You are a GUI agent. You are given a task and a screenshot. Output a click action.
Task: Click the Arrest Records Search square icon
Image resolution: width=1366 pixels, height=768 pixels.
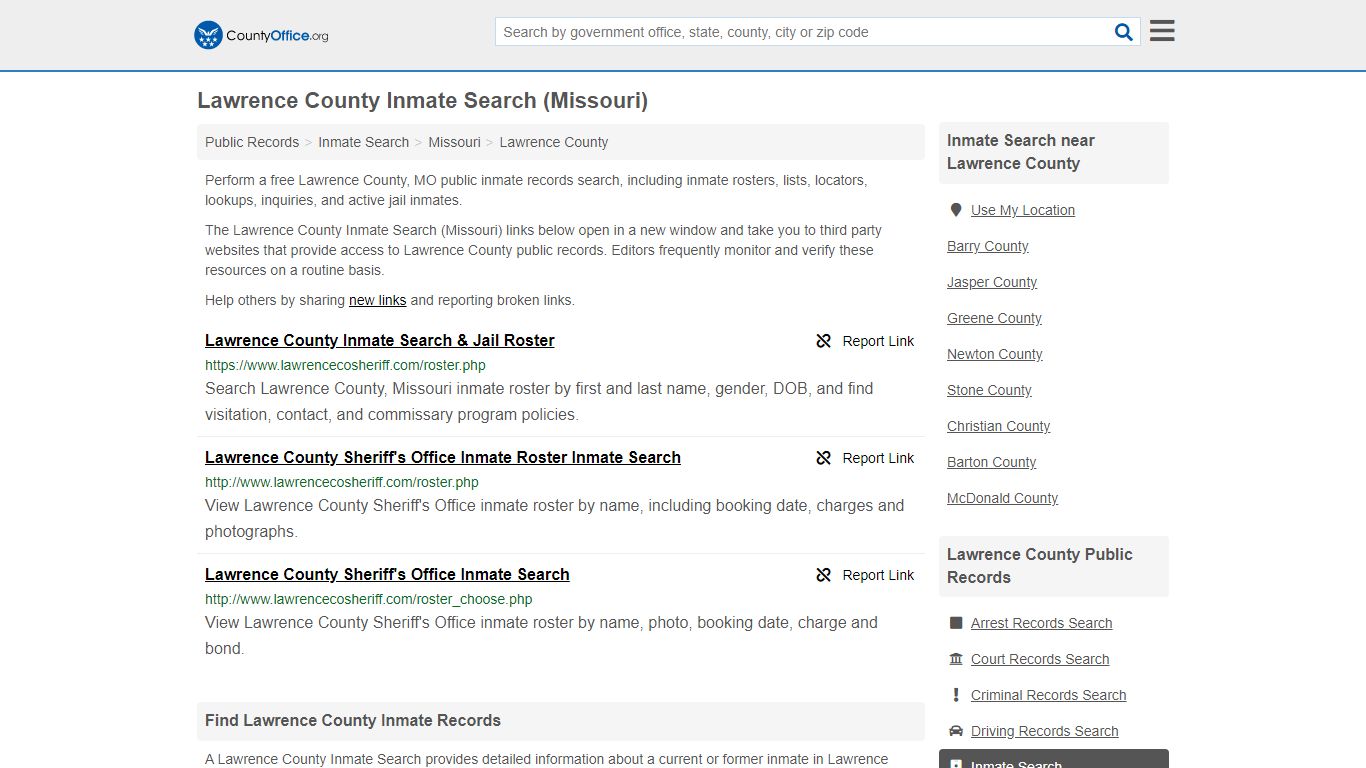956,623
